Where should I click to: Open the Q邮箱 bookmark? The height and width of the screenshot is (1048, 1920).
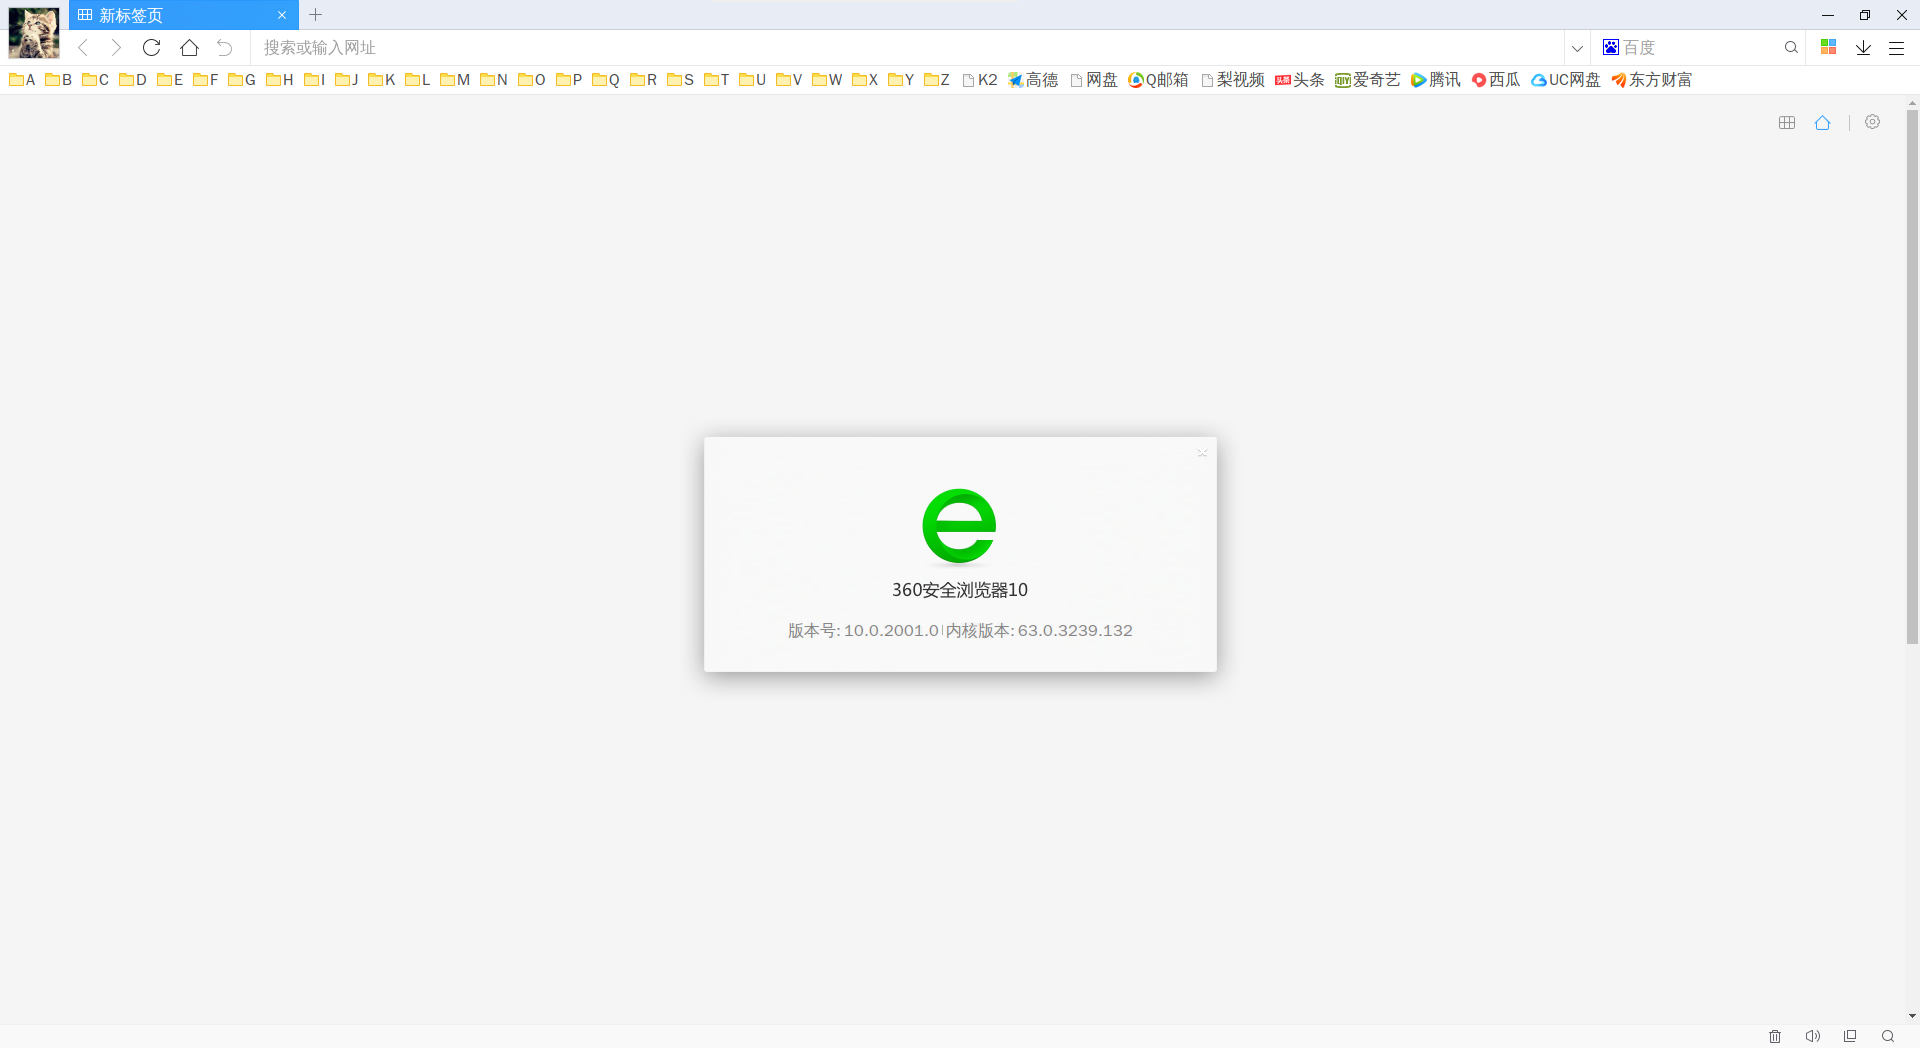pyautogui.click(x=1158, y=79)
